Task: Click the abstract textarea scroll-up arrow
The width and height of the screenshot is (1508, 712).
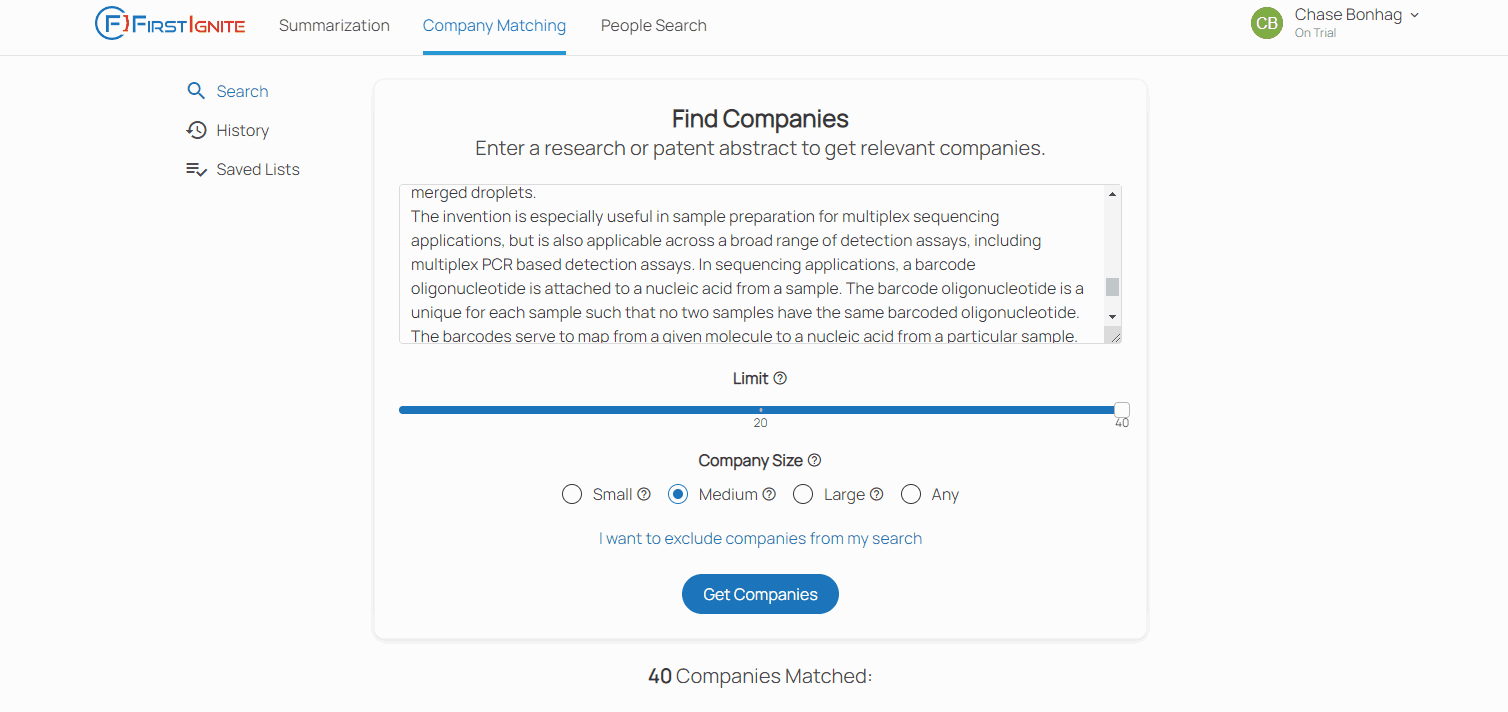Action: pyautogui.click(x=1112, y=194)
